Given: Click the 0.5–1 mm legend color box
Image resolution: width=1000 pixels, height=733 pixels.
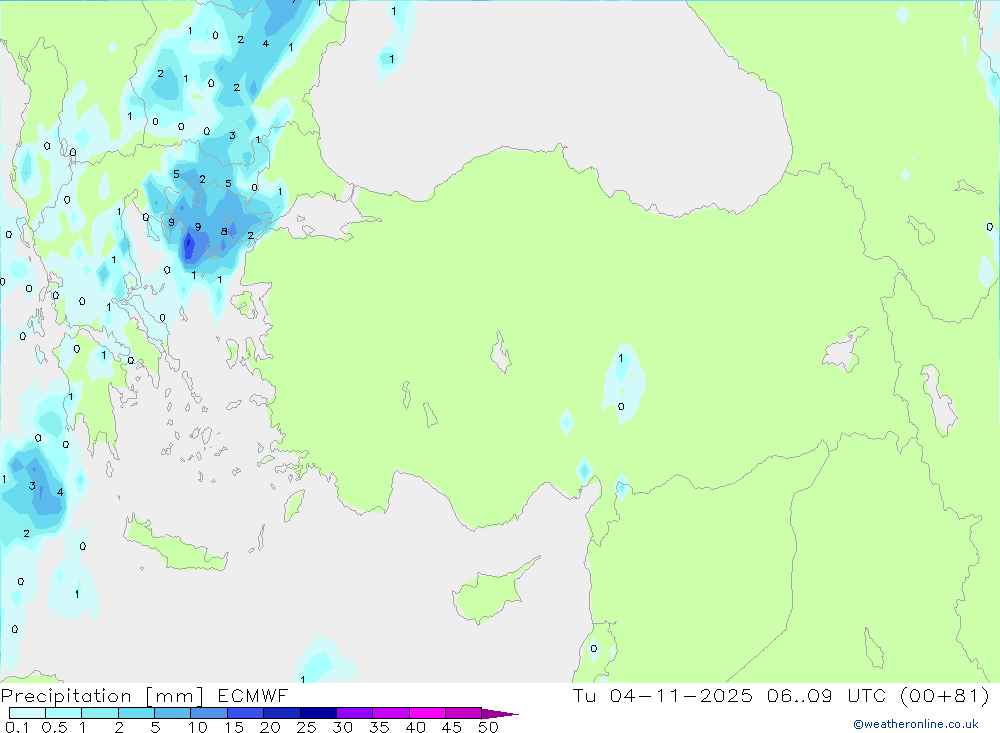Looking at the screenshot, I should (x=64, y=713).
